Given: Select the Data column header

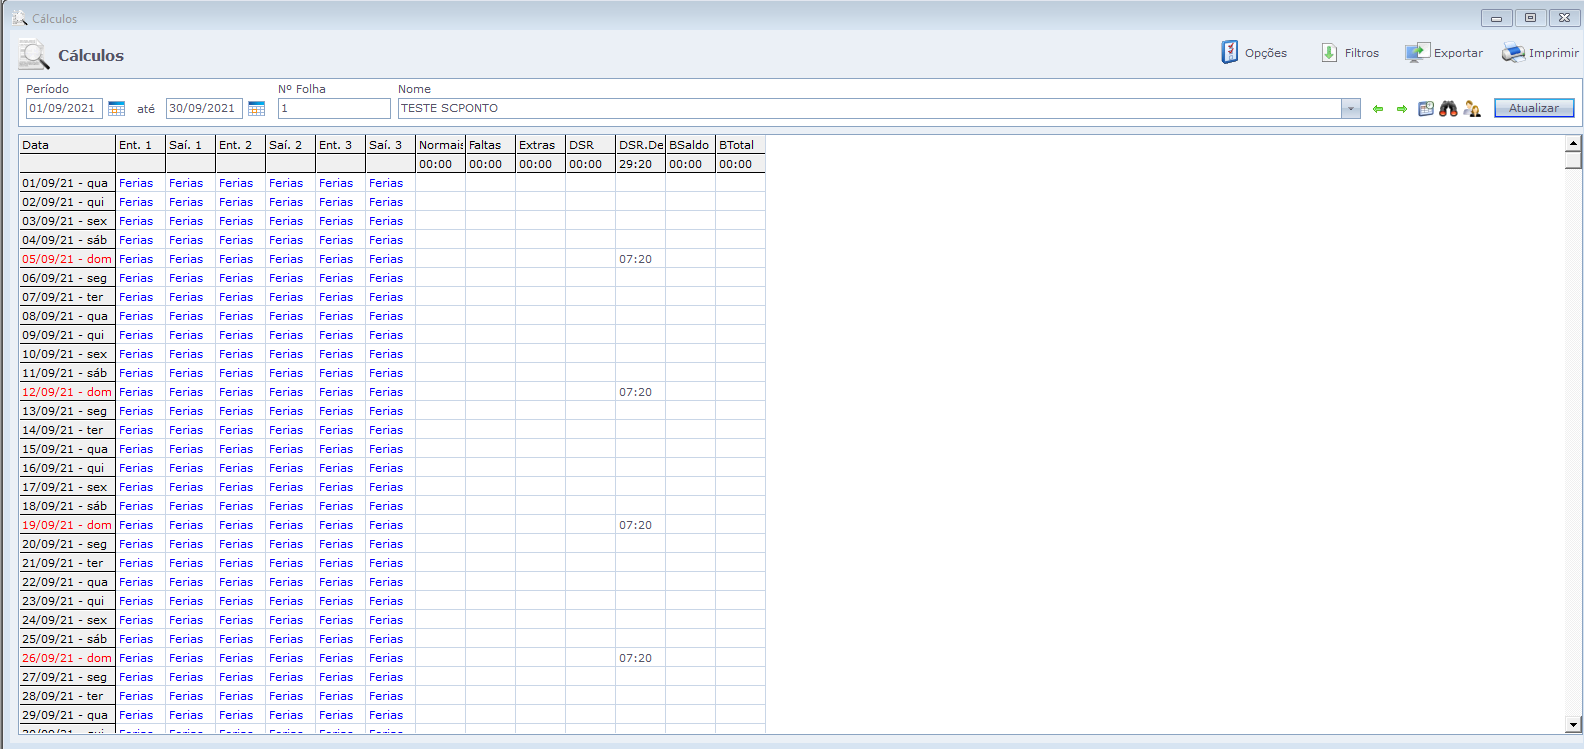Looking at the screenshot, I should pos(67,145).
